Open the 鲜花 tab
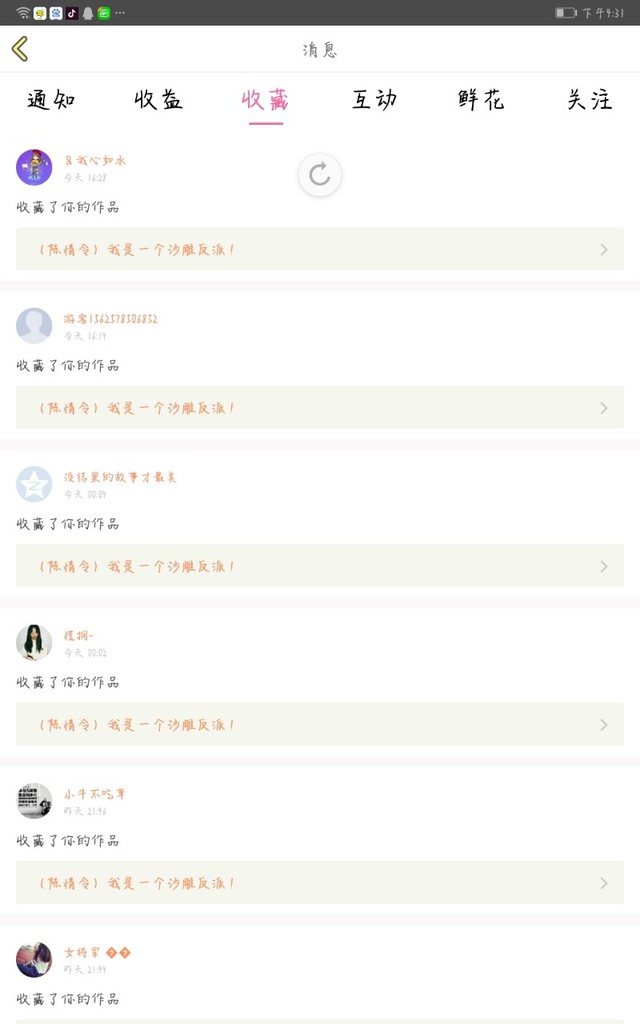The image size is (640, 1024). (481, 100)
